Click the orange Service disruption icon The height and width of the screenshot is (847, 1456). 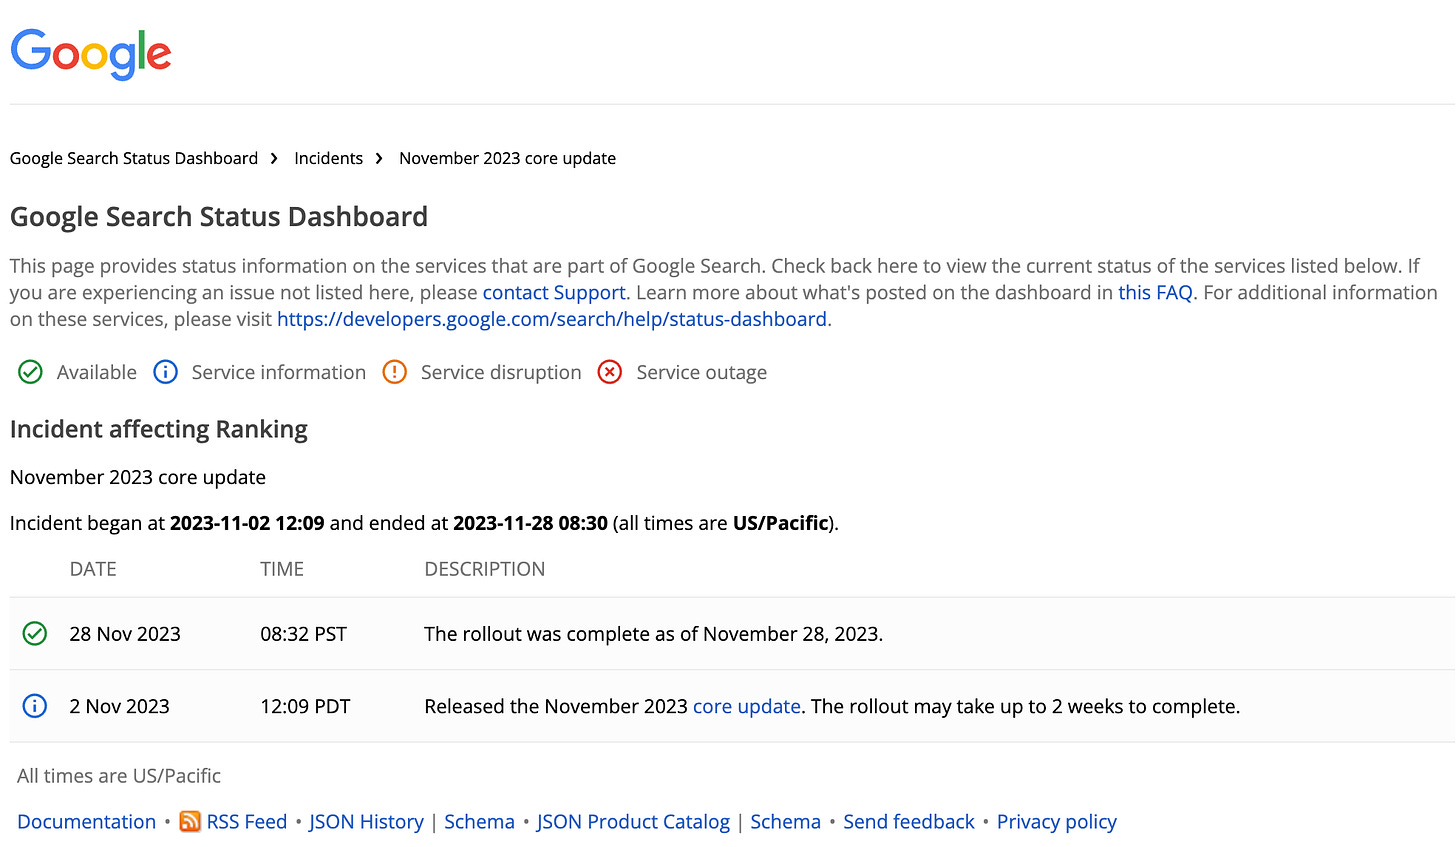click(394, 371)
